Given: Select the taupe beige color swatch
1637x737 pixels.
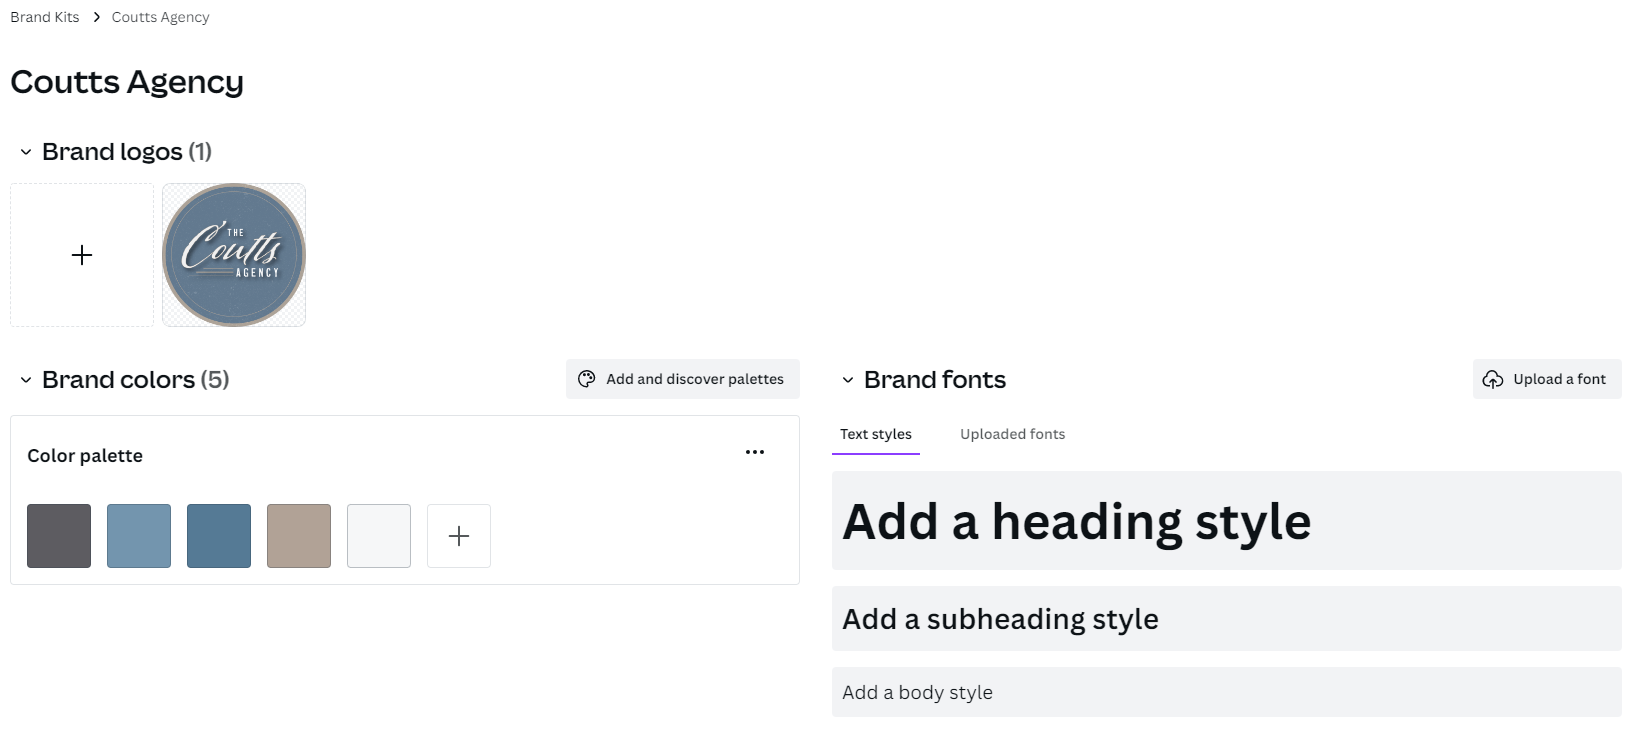Looking at the screenshot, I should [299, 536].
